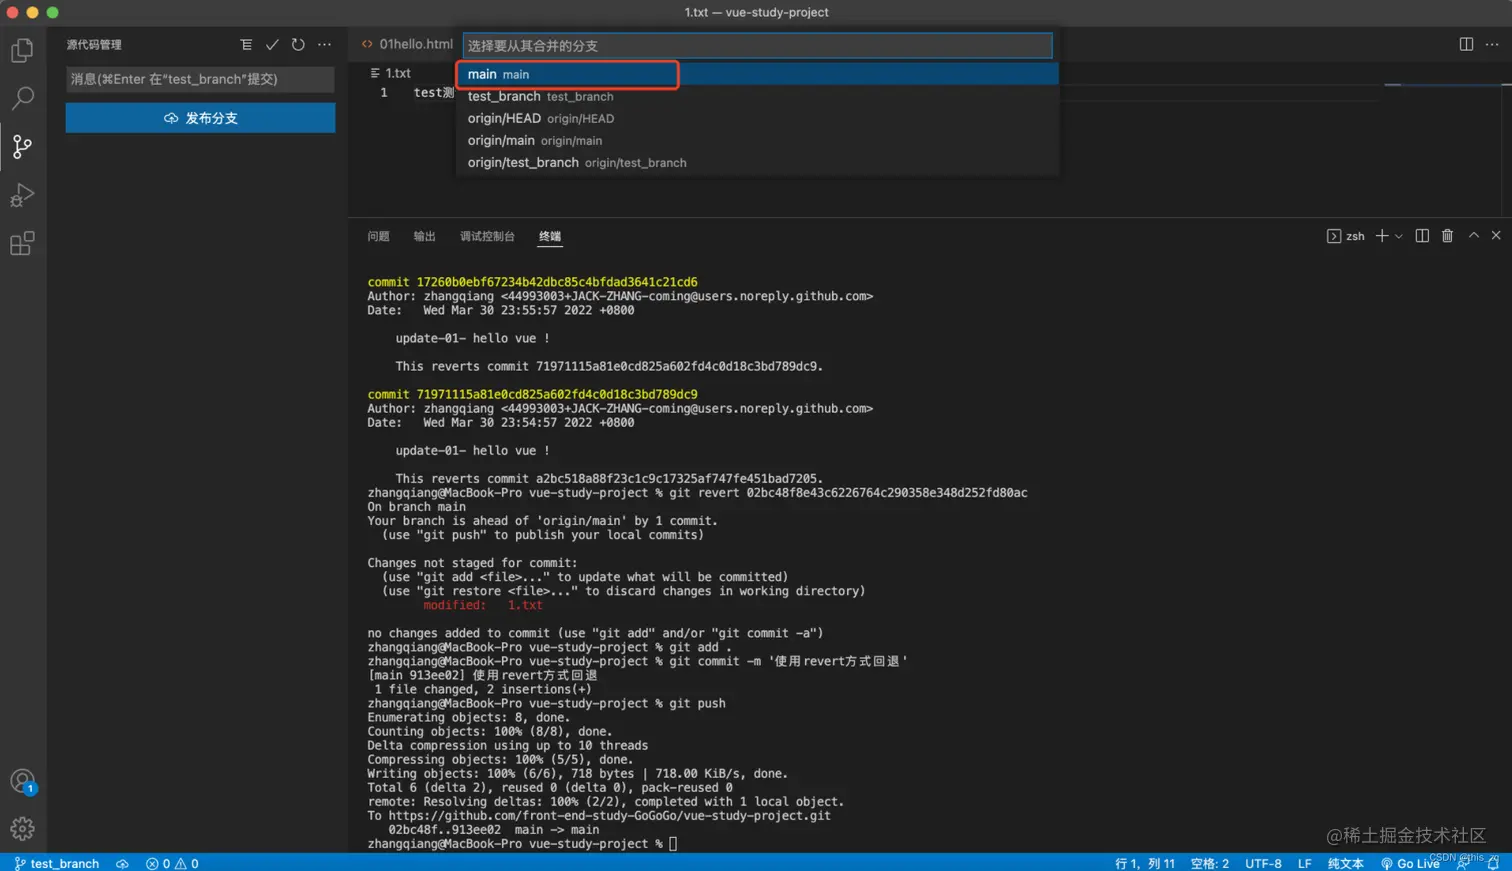Image resolution: width=1512 pixels, height=871 pixels.
Task: Kill terminal with trash icon
Action: point(1447,236)
